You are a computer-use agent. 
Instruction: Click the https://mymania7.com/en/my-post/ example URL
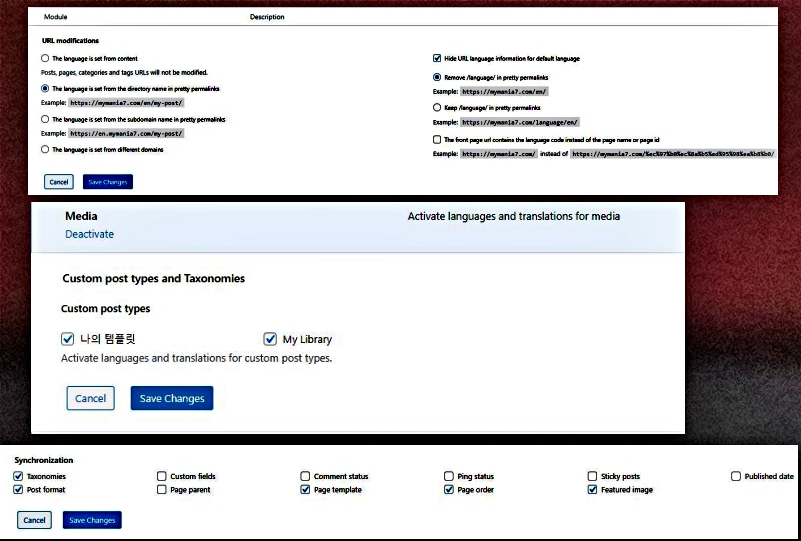(126, 103)
